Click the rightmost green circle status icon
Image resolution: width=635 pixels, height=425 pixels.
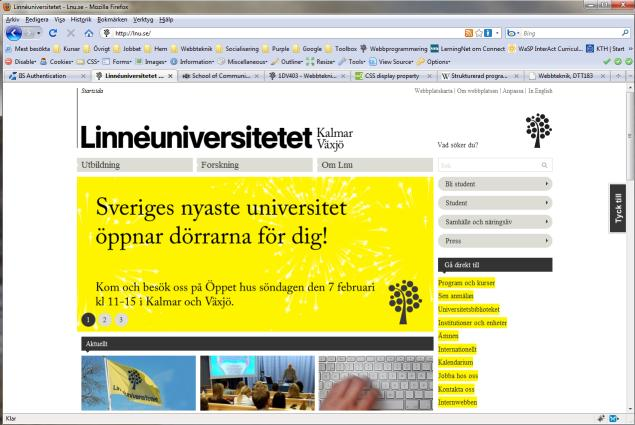pyautogui.click(x=629, y=62)
